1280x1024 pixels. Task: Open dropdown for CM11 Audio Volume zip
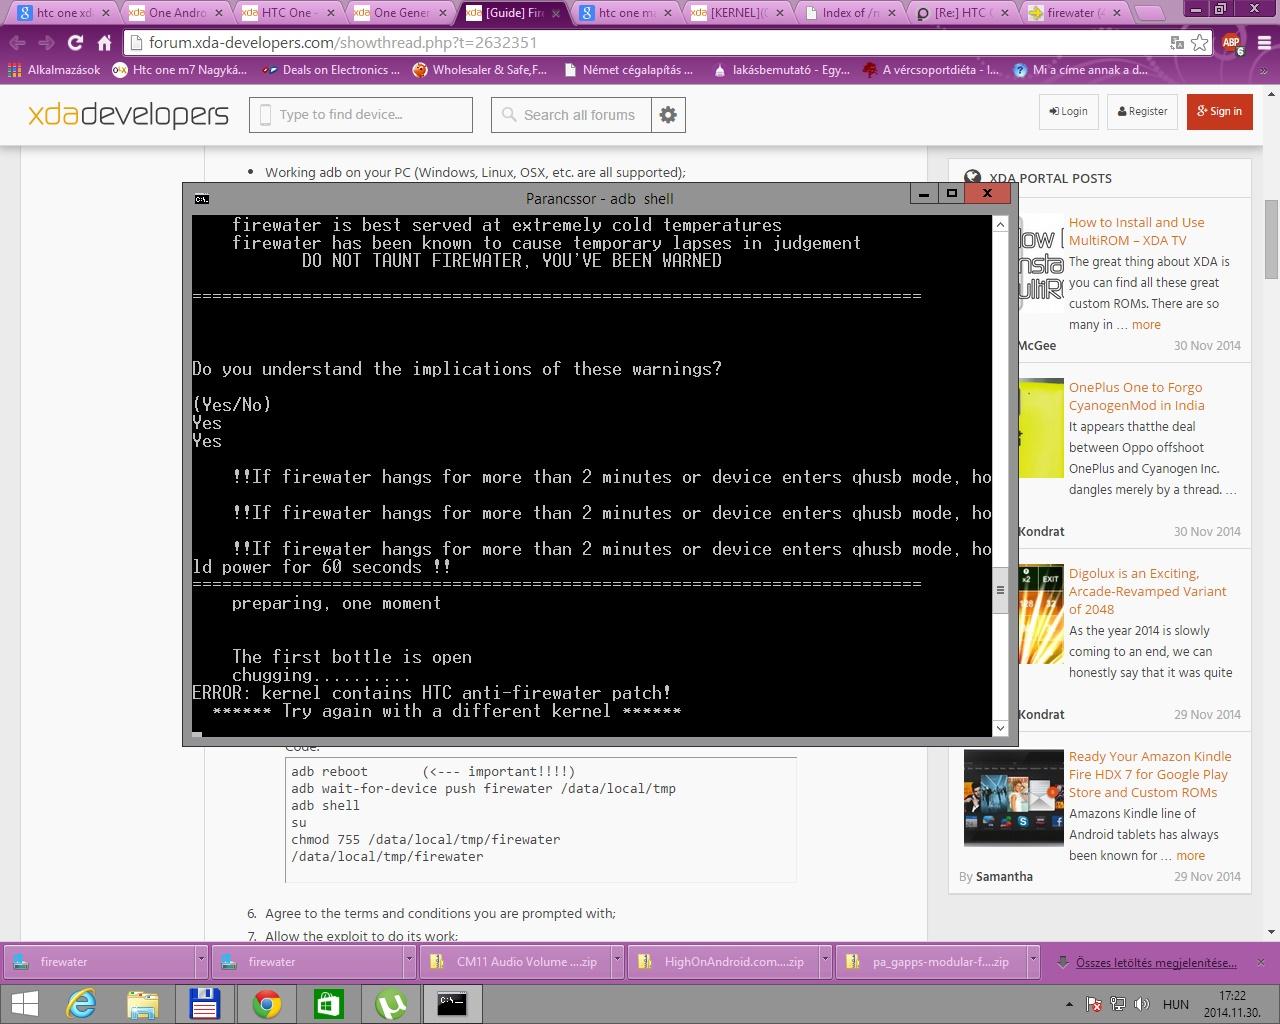tap(617, 961)
